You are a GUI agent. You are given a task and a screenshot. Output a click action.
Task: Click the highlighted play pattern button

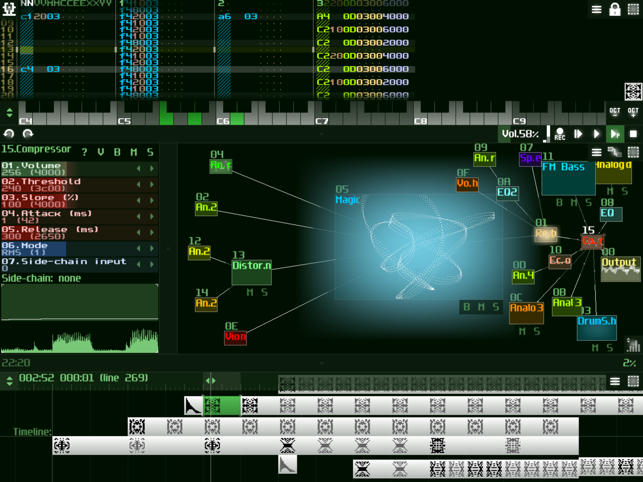click(615, 134)
